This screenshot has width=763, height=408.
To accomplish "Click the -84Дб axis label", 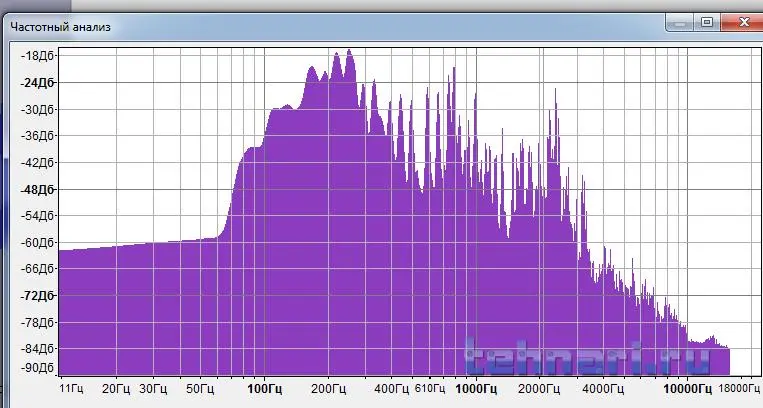I will [x=37, y=349].
